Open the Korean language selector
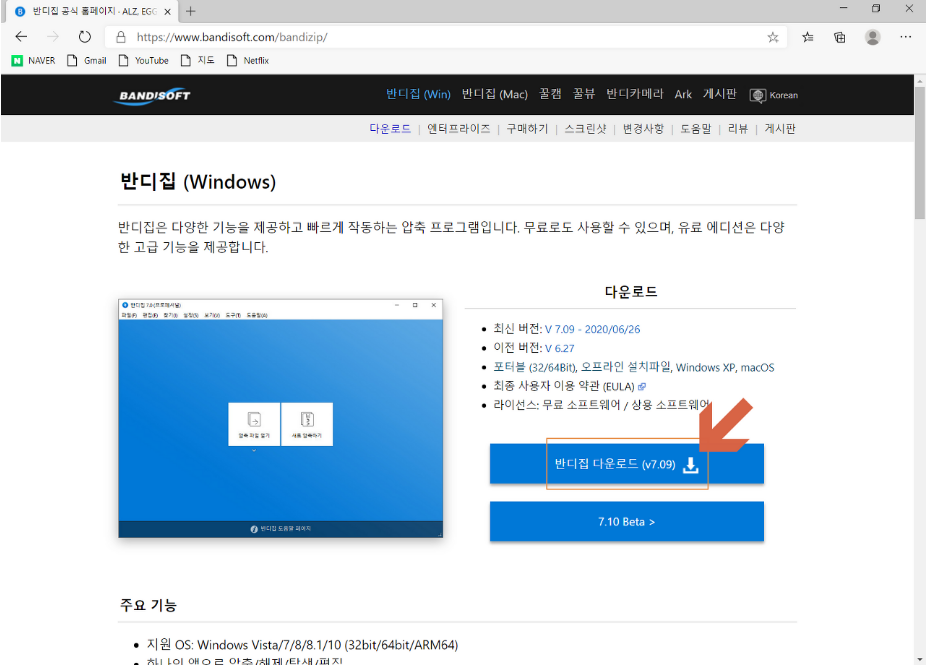 coord(774,95)
